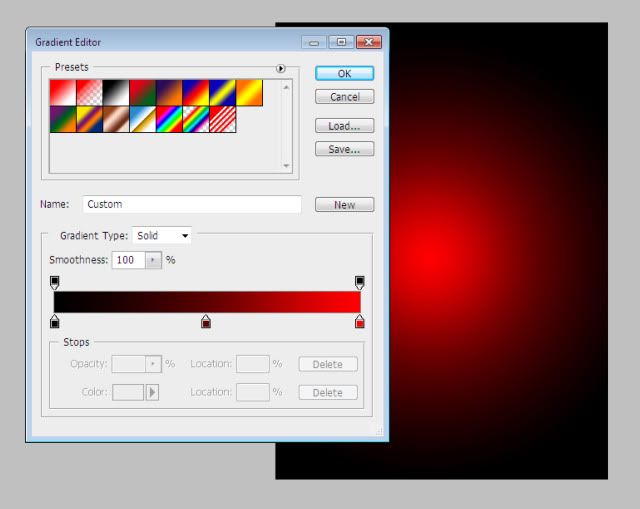Image resolution: width=640 pixels, height=509 pixels.
Task: Open the Opacity popup arrow in Stops
Action: [153, 364]
